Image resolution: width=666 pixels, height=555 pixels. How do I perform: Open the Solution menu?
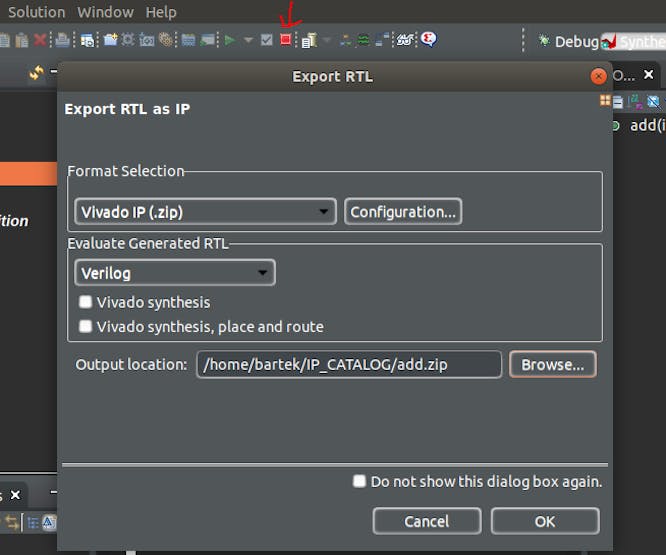coord(37,12)
